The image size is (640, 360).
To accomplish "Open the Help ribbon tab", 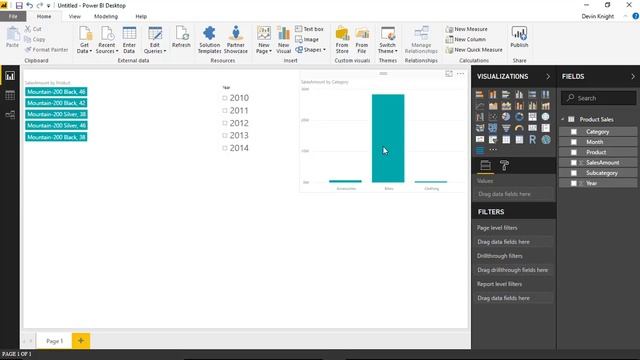I will point(141,16).
